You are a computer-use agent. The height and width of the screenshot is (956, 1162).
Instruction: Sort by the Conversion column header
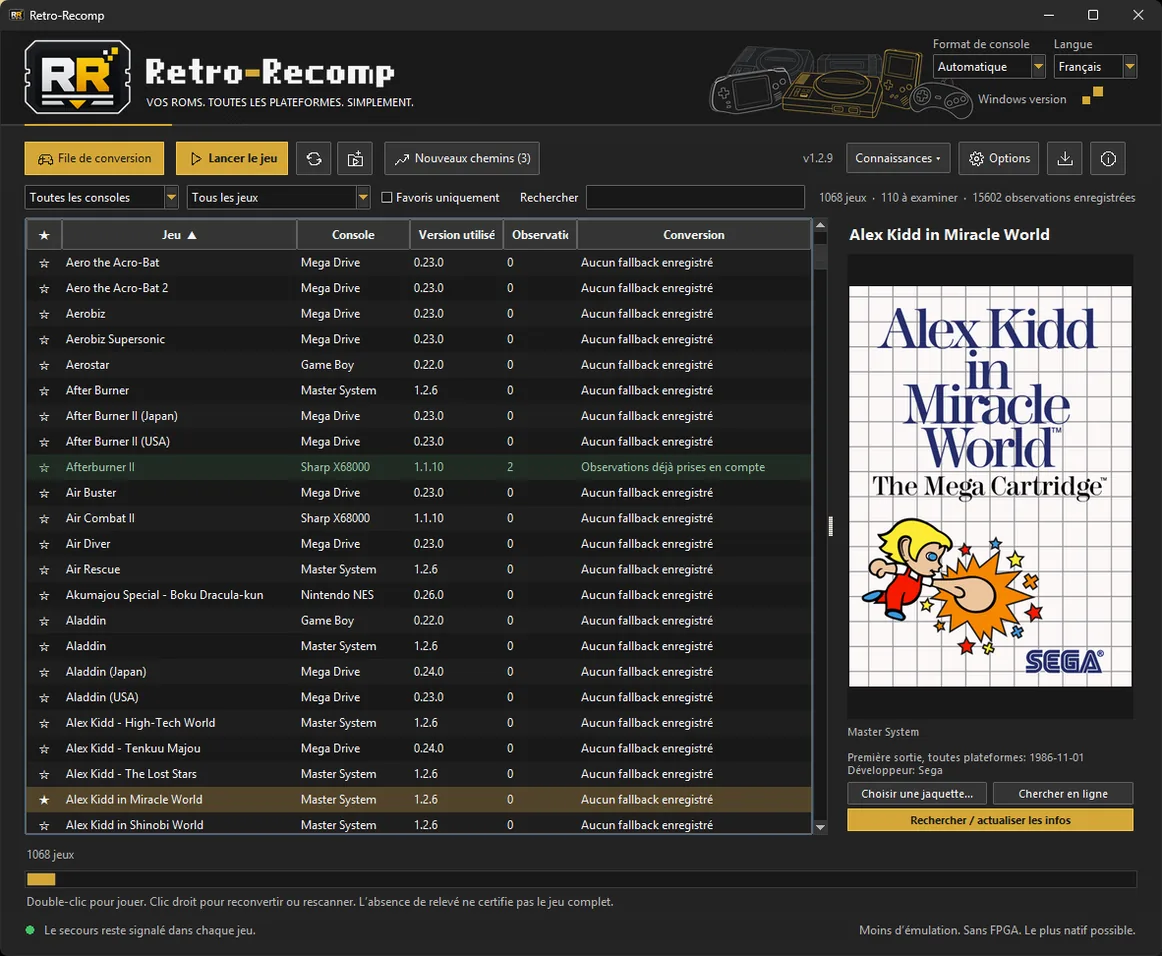tap(694, 235)
